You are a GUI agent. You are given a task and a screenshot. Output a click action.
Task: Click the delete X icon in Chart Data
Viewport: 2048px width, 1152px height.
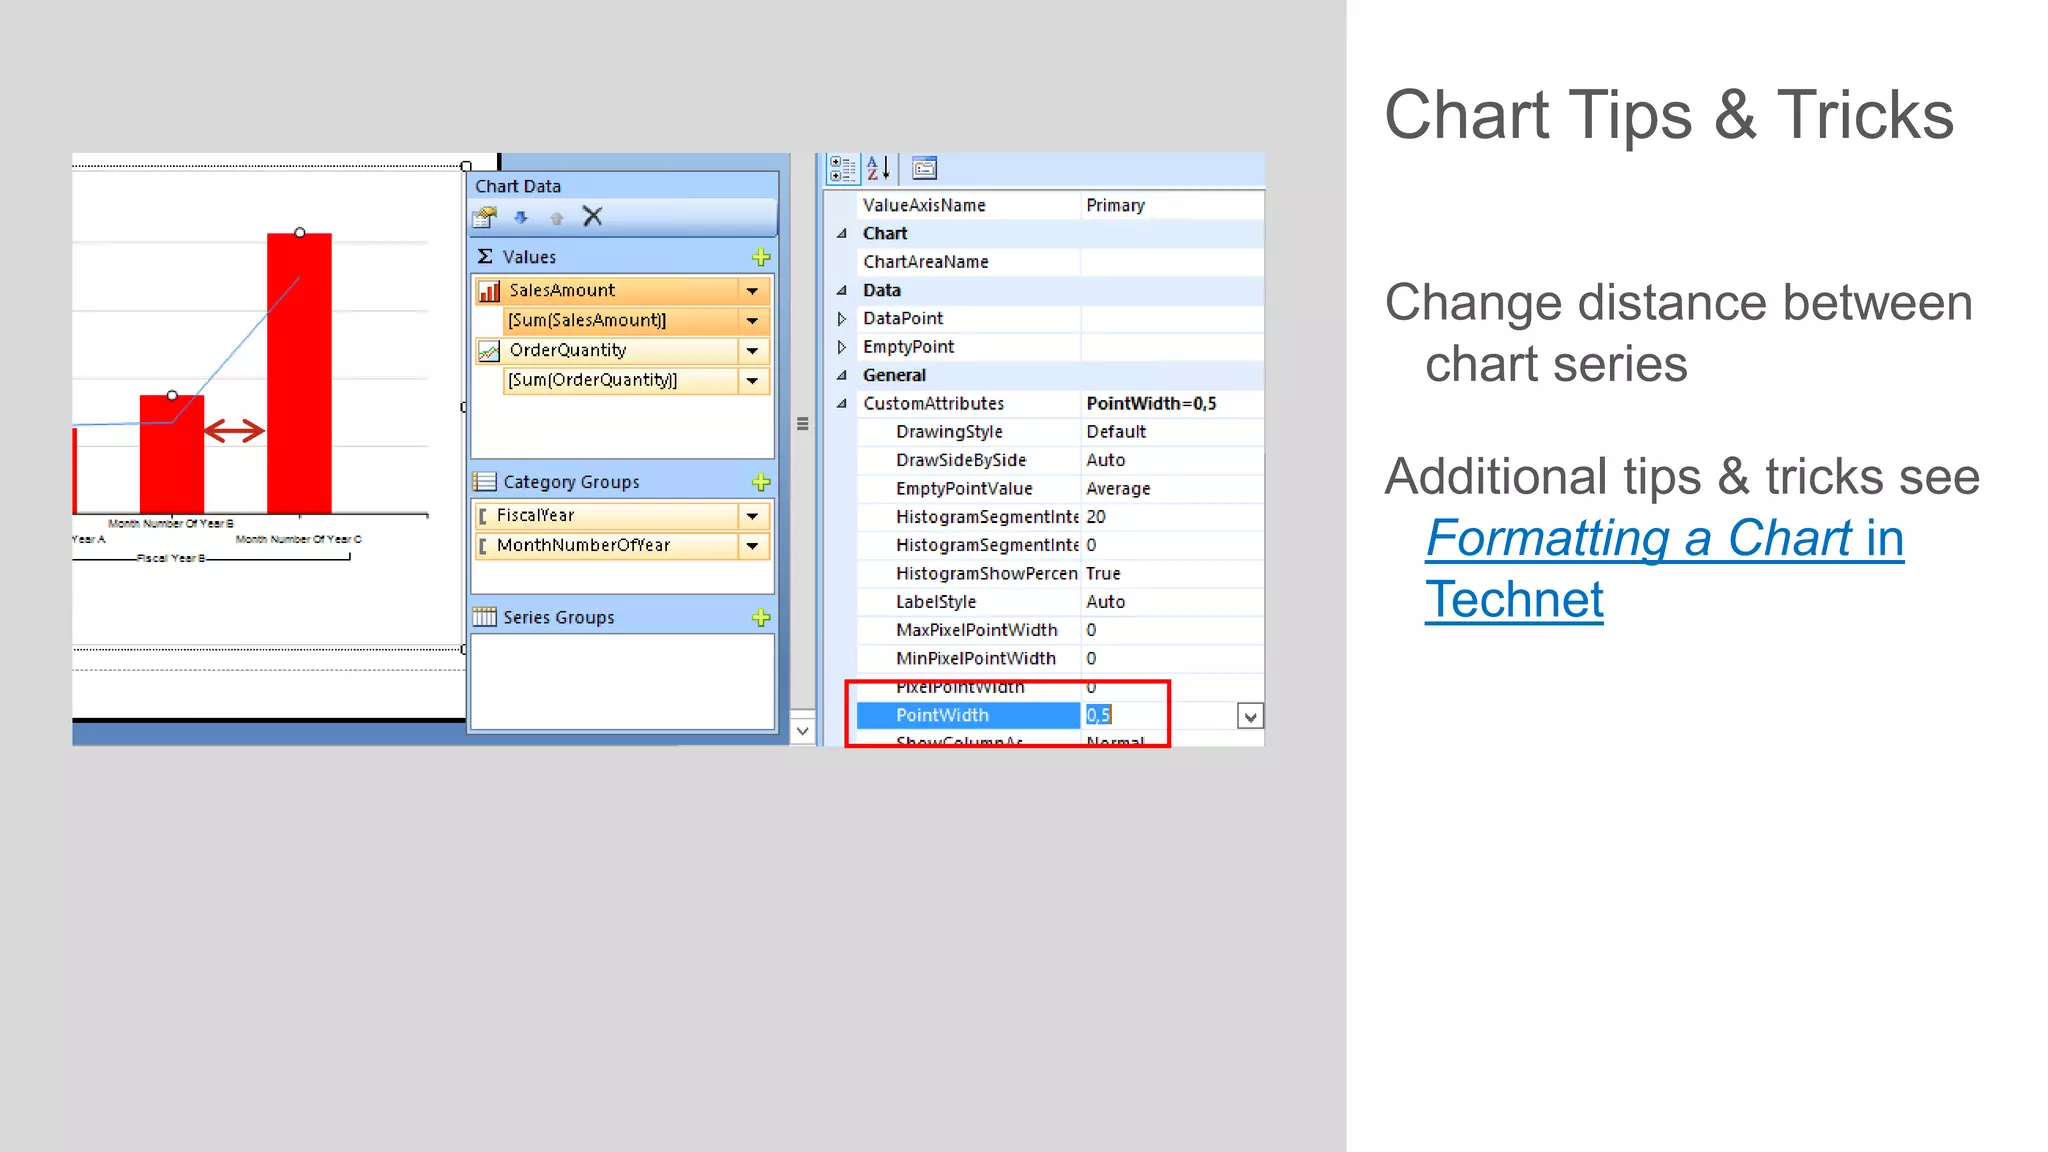593,216
